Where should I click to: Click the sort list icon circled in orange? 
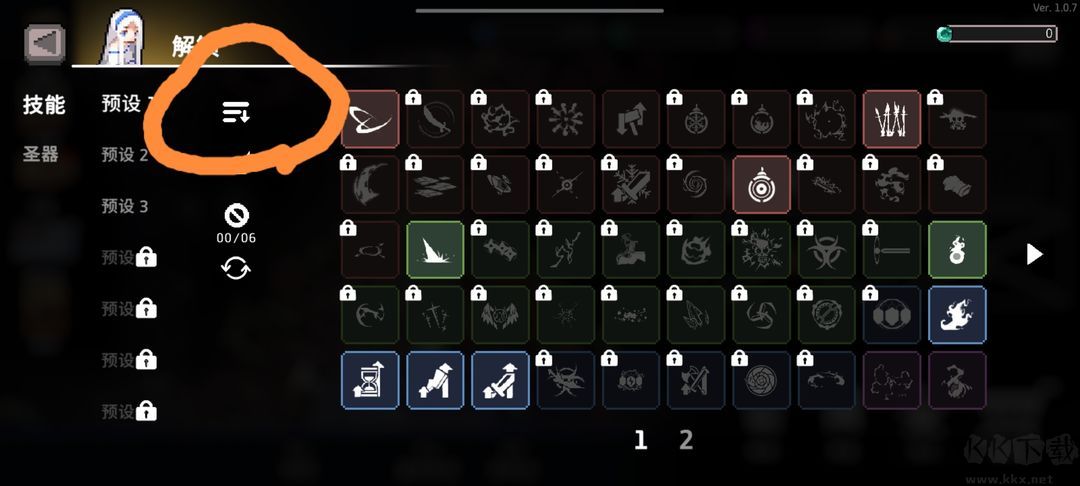coord(236,112)
